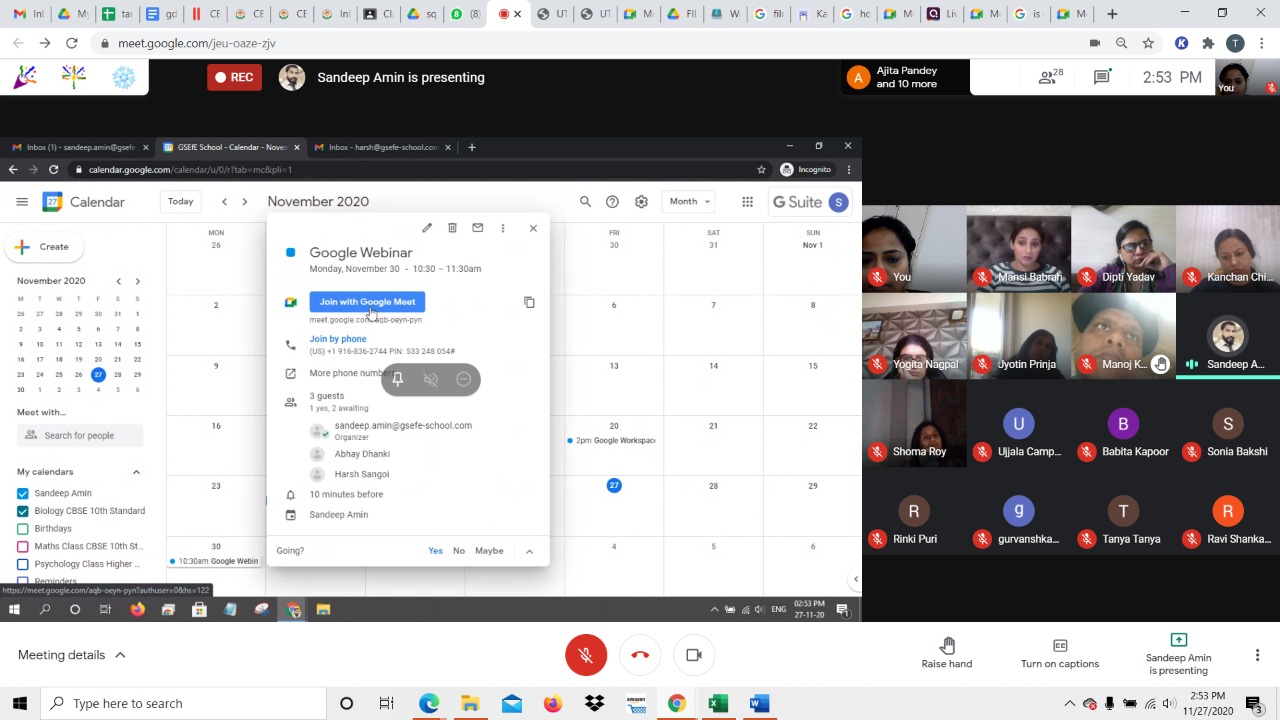The width and height of the screenshot is (1280, 720).
Task: Open 10:30am Google Webinar event chip
Action: click(x=214, y=561)
